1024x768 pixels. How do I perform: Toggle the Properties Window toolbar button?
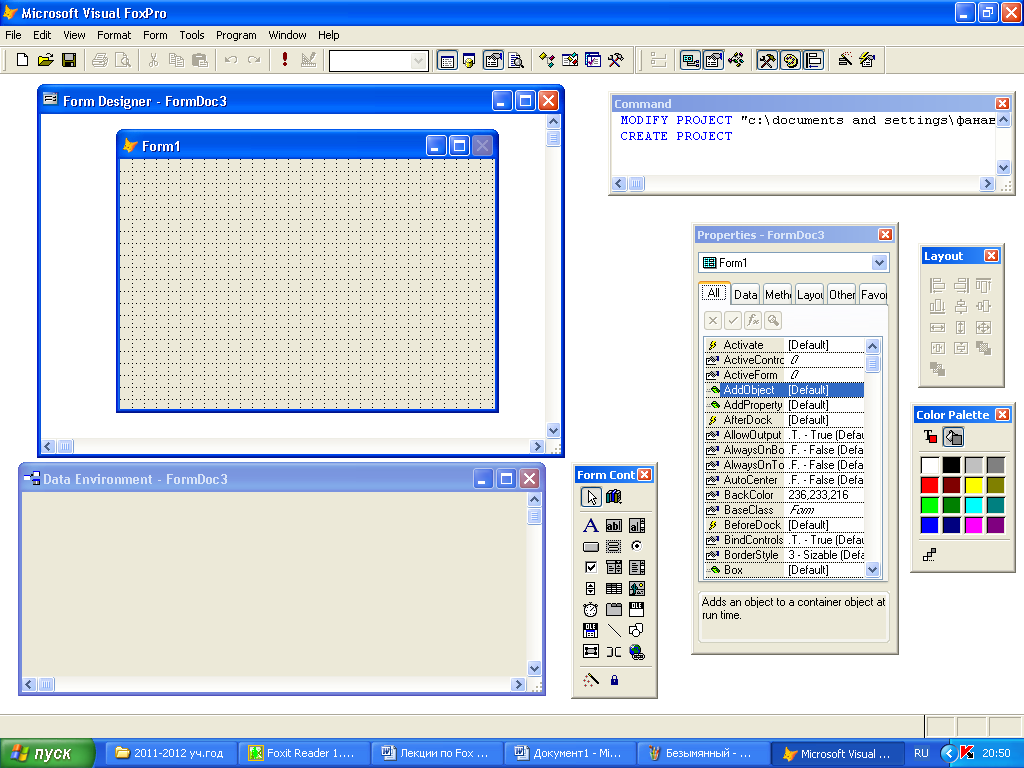(x=713, y=60)
